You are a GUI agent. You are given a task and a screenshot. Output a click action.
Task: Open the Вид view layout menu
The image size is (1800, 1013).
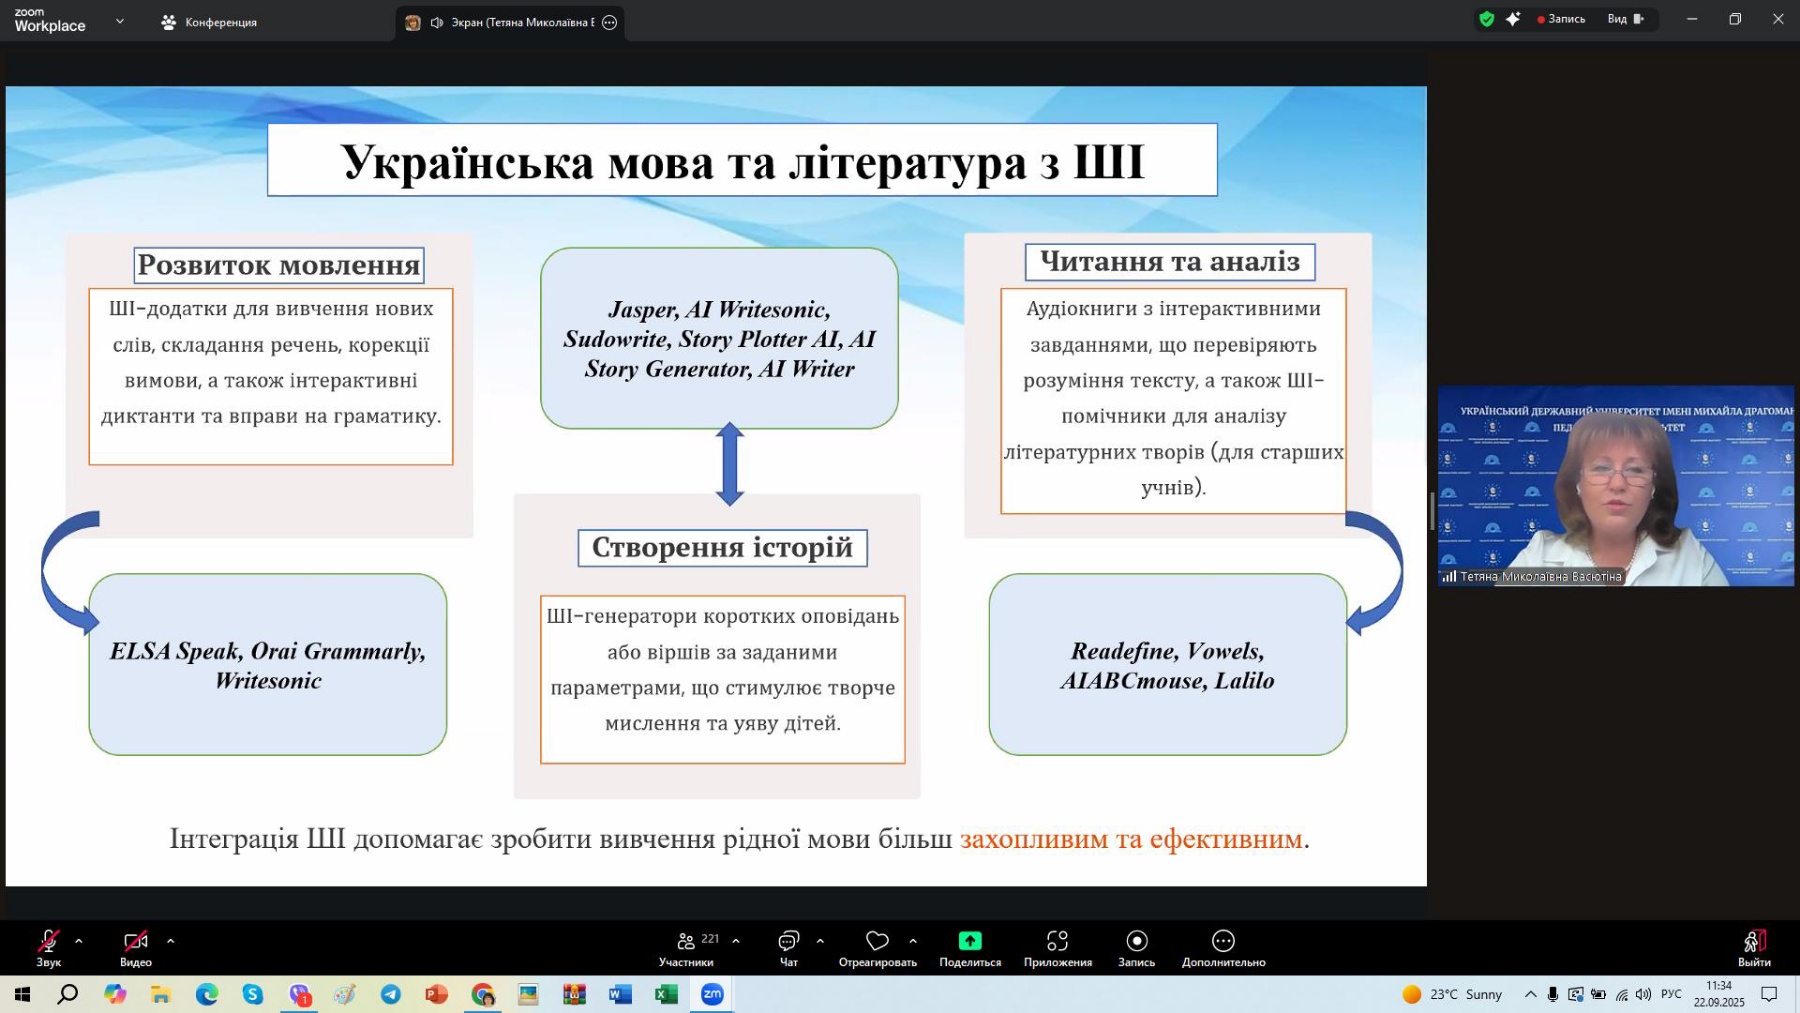pyautogui.click(x=1625, y=19)
